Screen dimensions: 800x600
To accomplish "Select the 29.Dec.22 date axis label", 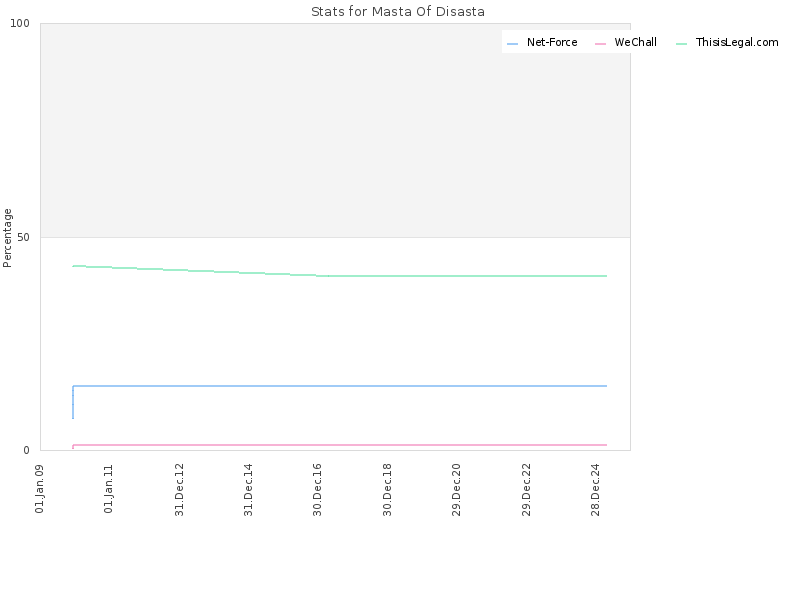I will (526, 490).
